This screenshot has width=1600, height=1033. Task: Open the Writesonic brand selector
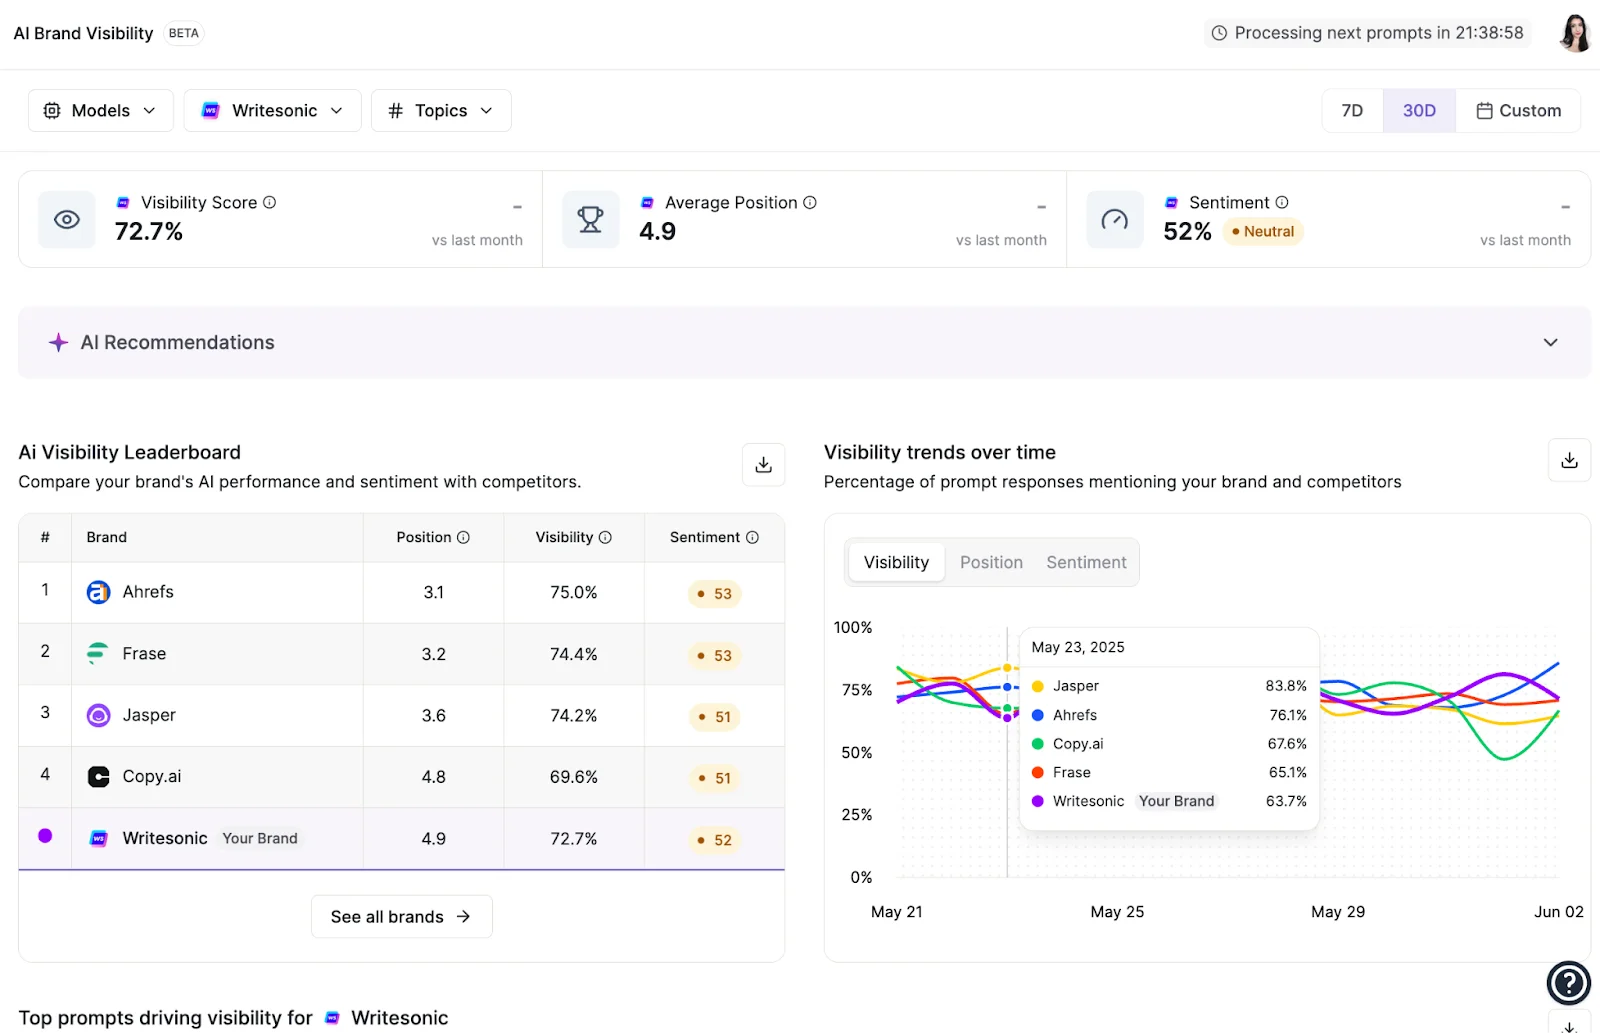coord(272,110)
